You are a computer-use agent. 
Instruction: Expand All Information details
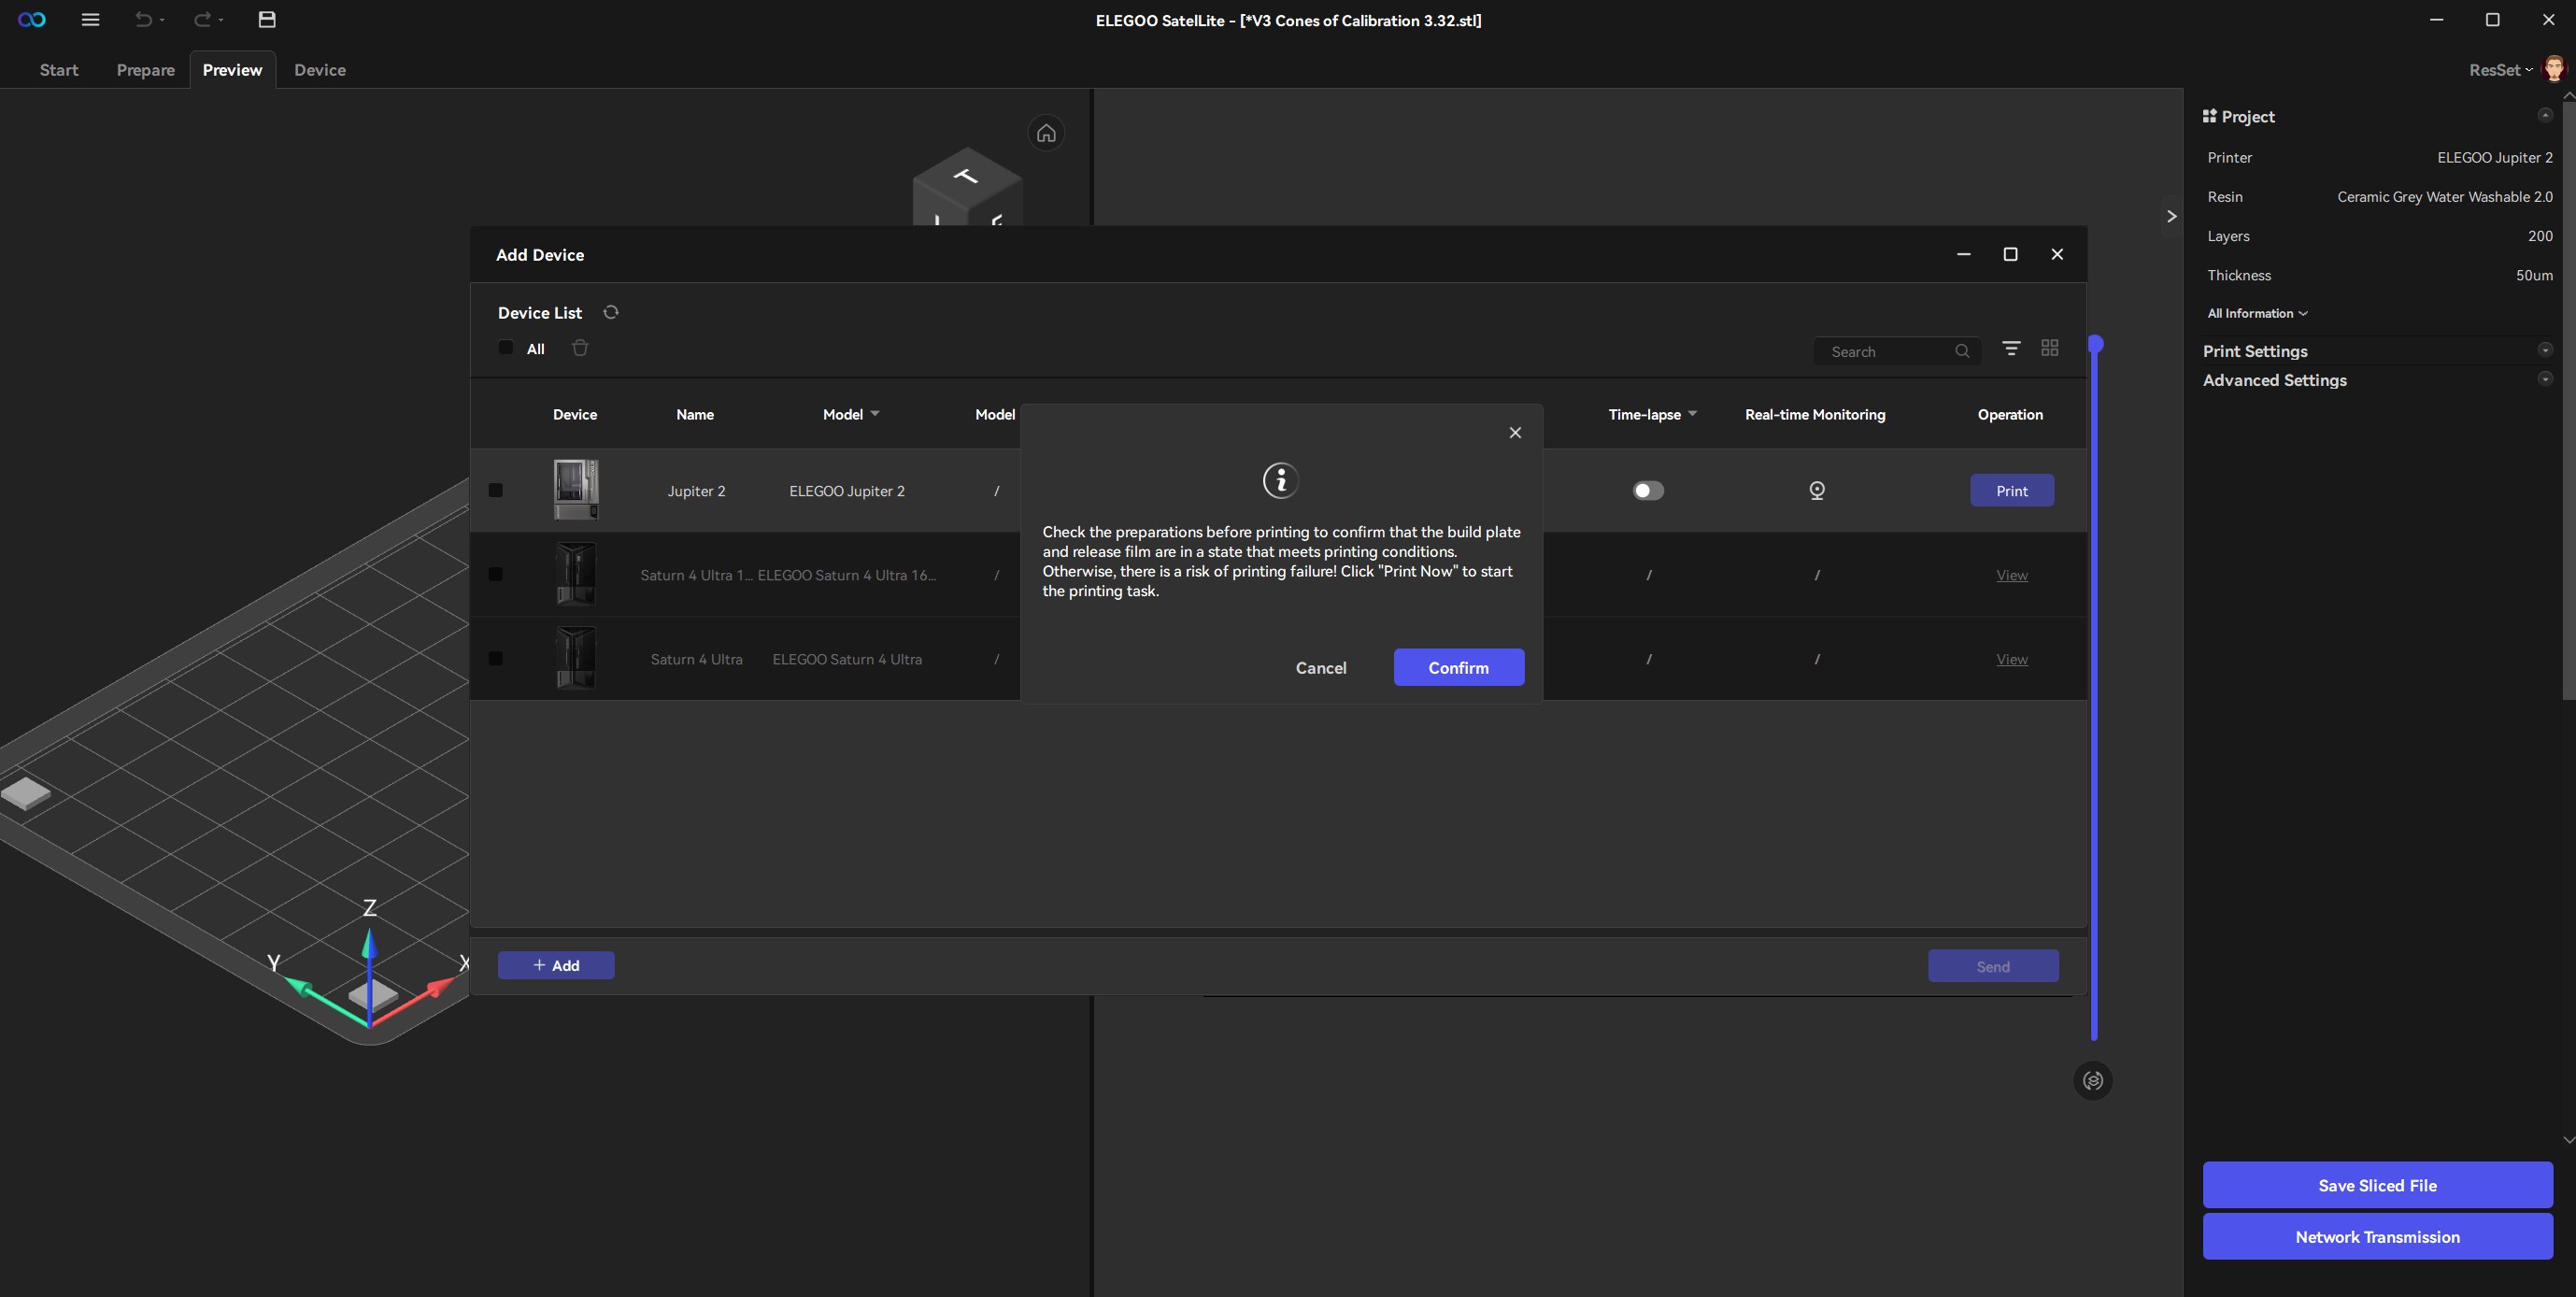2257,313
